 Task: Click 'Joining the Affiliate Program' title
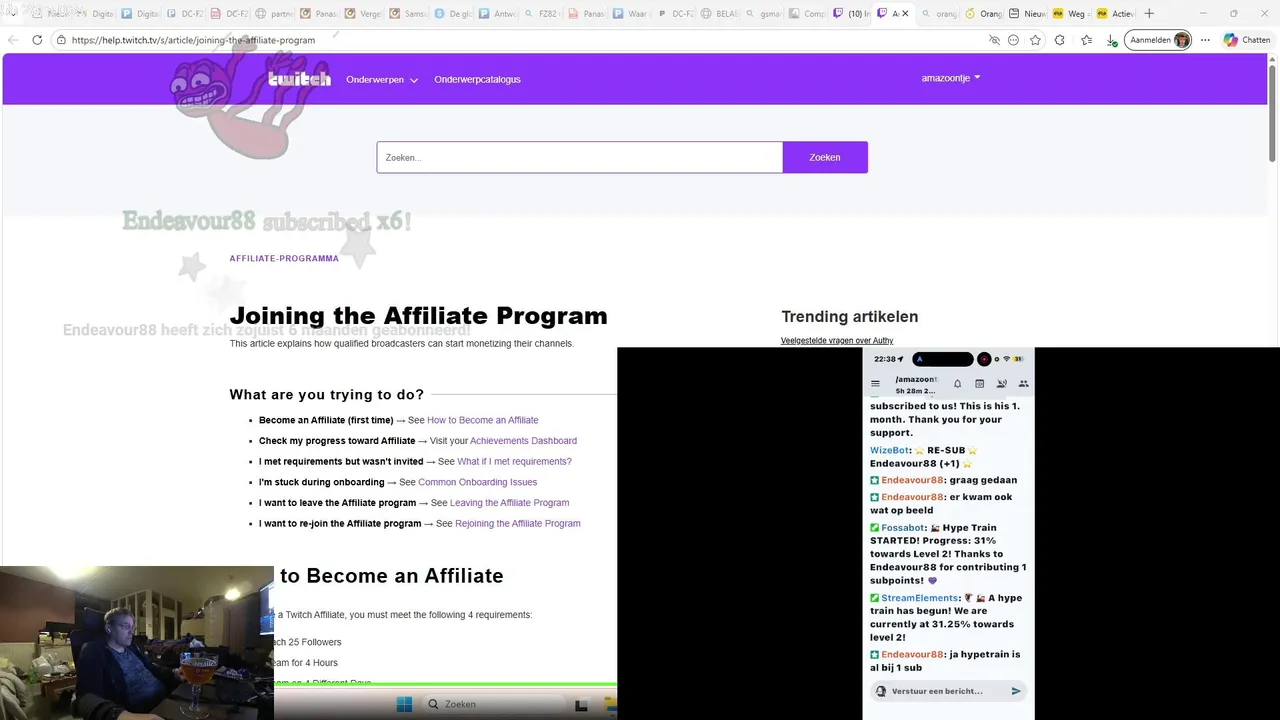pos(418,315)
